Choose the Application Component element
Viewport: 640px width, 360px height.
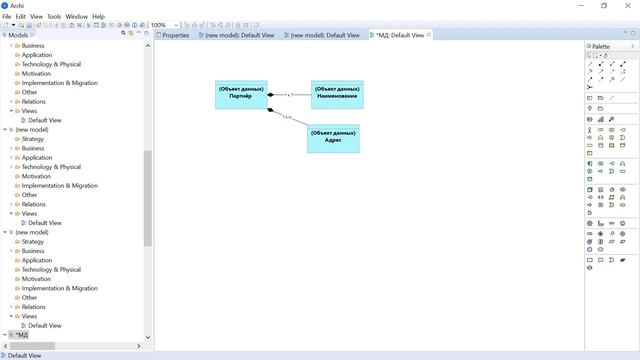590,163
